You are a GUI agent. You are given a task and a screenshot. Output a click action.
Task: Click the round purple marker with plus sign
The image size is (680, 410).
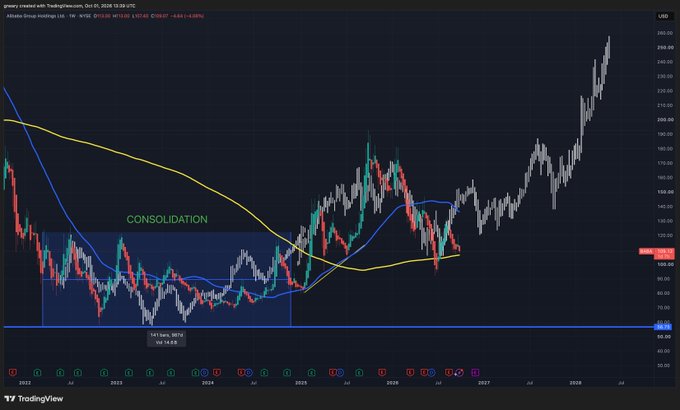click(460, 372)
